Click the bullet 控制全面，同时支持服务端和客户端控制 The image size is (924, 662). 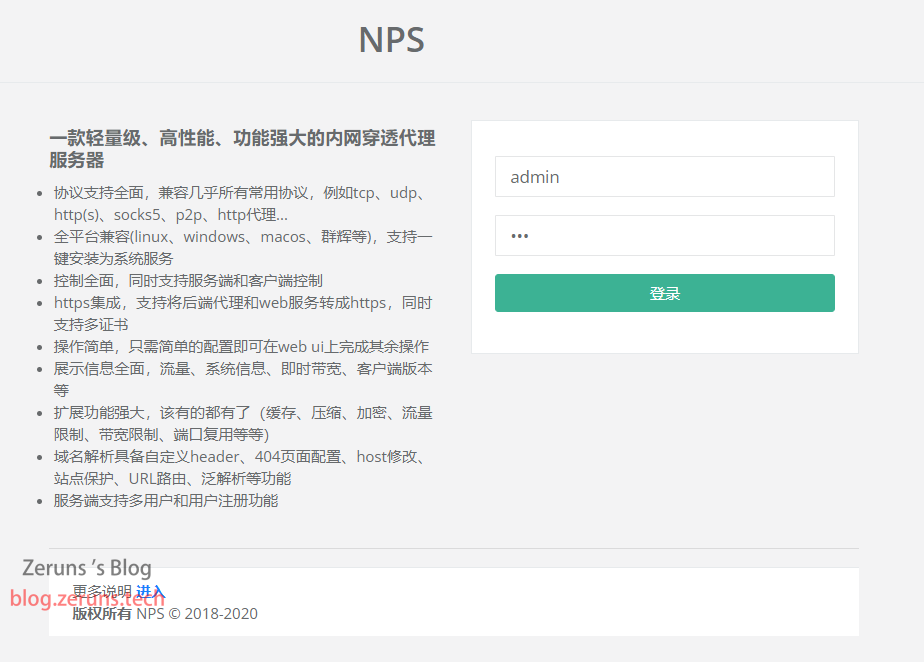point(188,281)
